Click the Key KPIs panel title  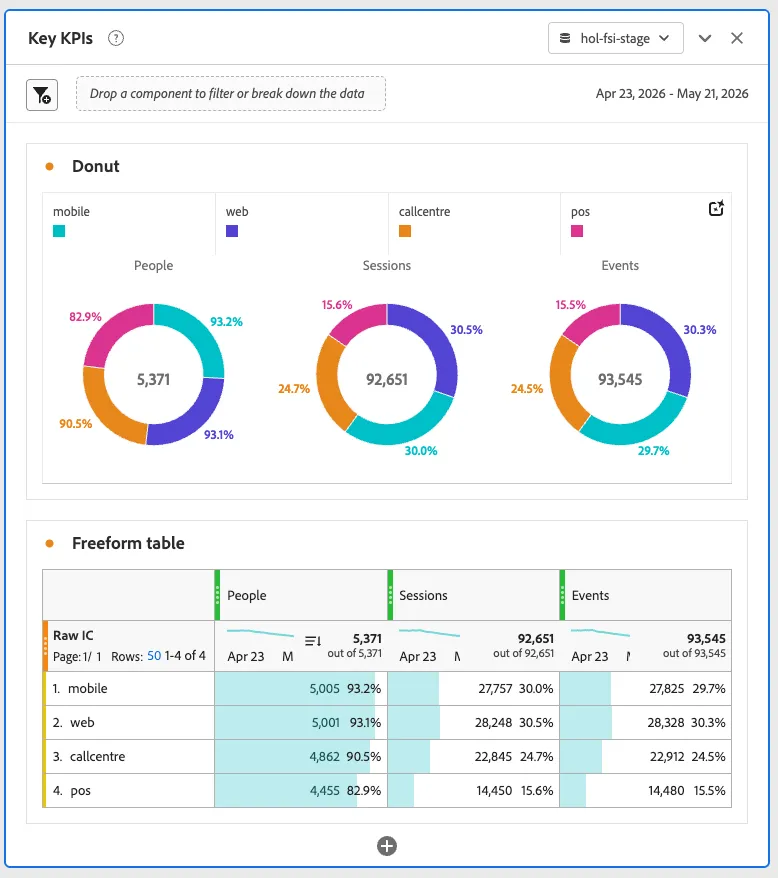click(60, 38)
